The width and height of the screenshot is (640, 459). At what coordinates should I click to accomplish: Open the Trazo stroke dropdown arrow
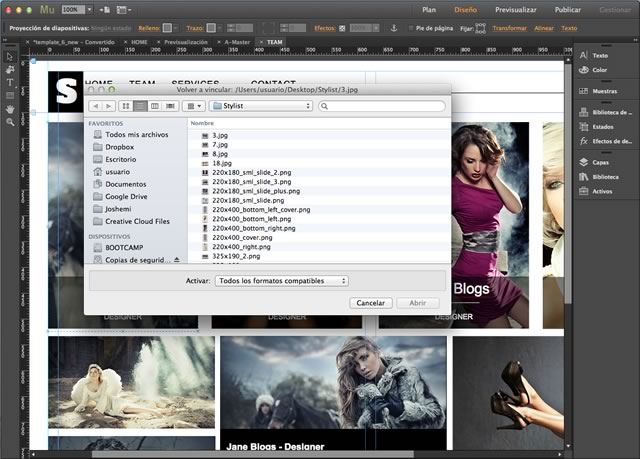point(220,28)
